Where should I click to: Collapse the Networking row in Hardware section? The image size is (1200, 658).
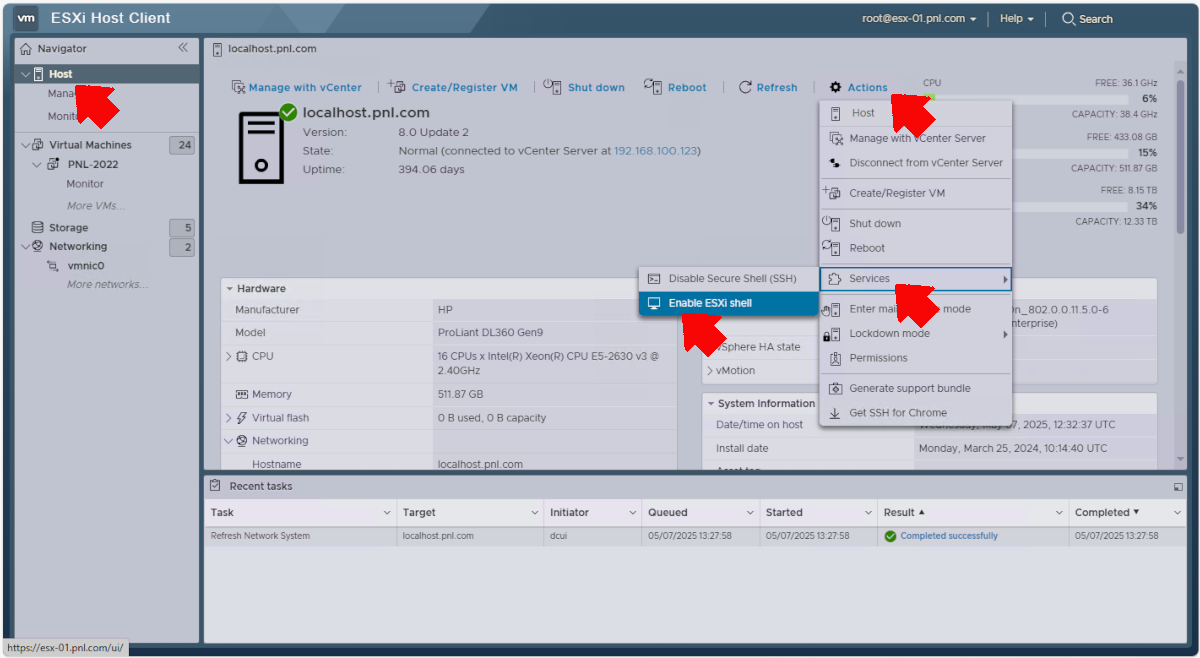click(229, 441)
